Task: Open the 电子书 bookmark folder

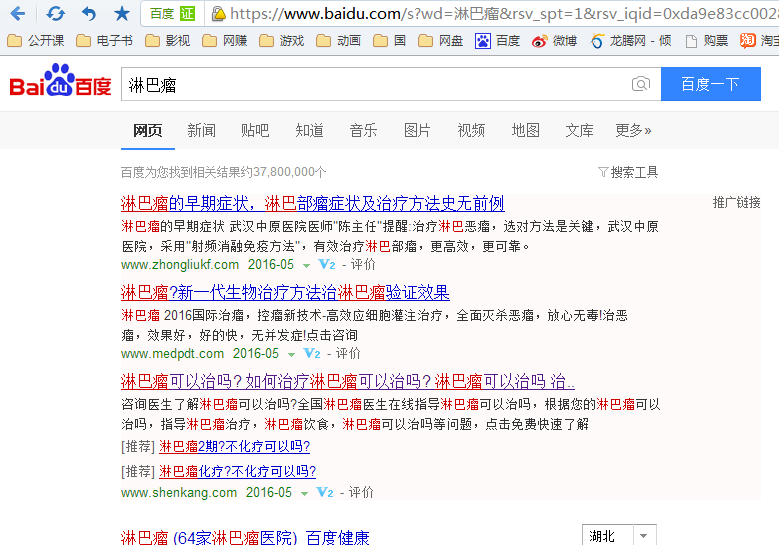Action: coord(104,41)
